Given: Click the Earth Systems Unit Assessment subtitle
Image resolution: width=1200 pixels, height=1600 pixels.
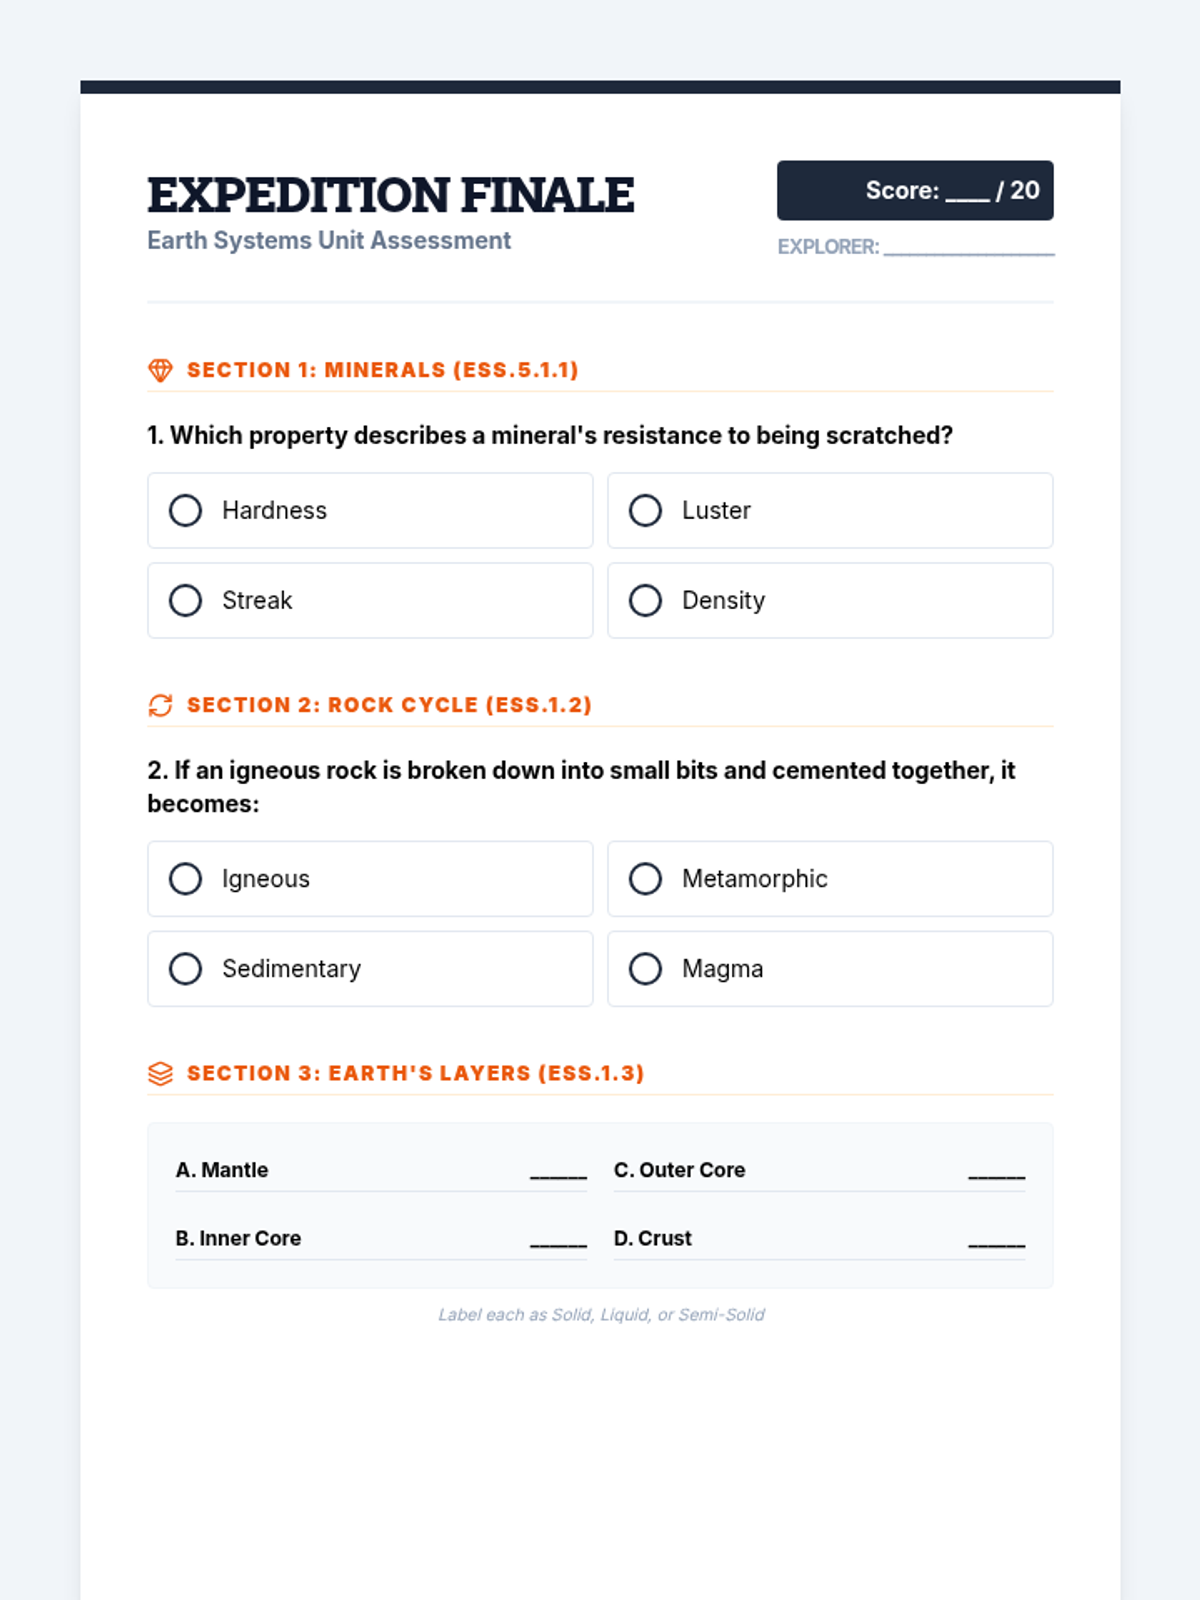Looking at the screenshot, I should [329, 241].
